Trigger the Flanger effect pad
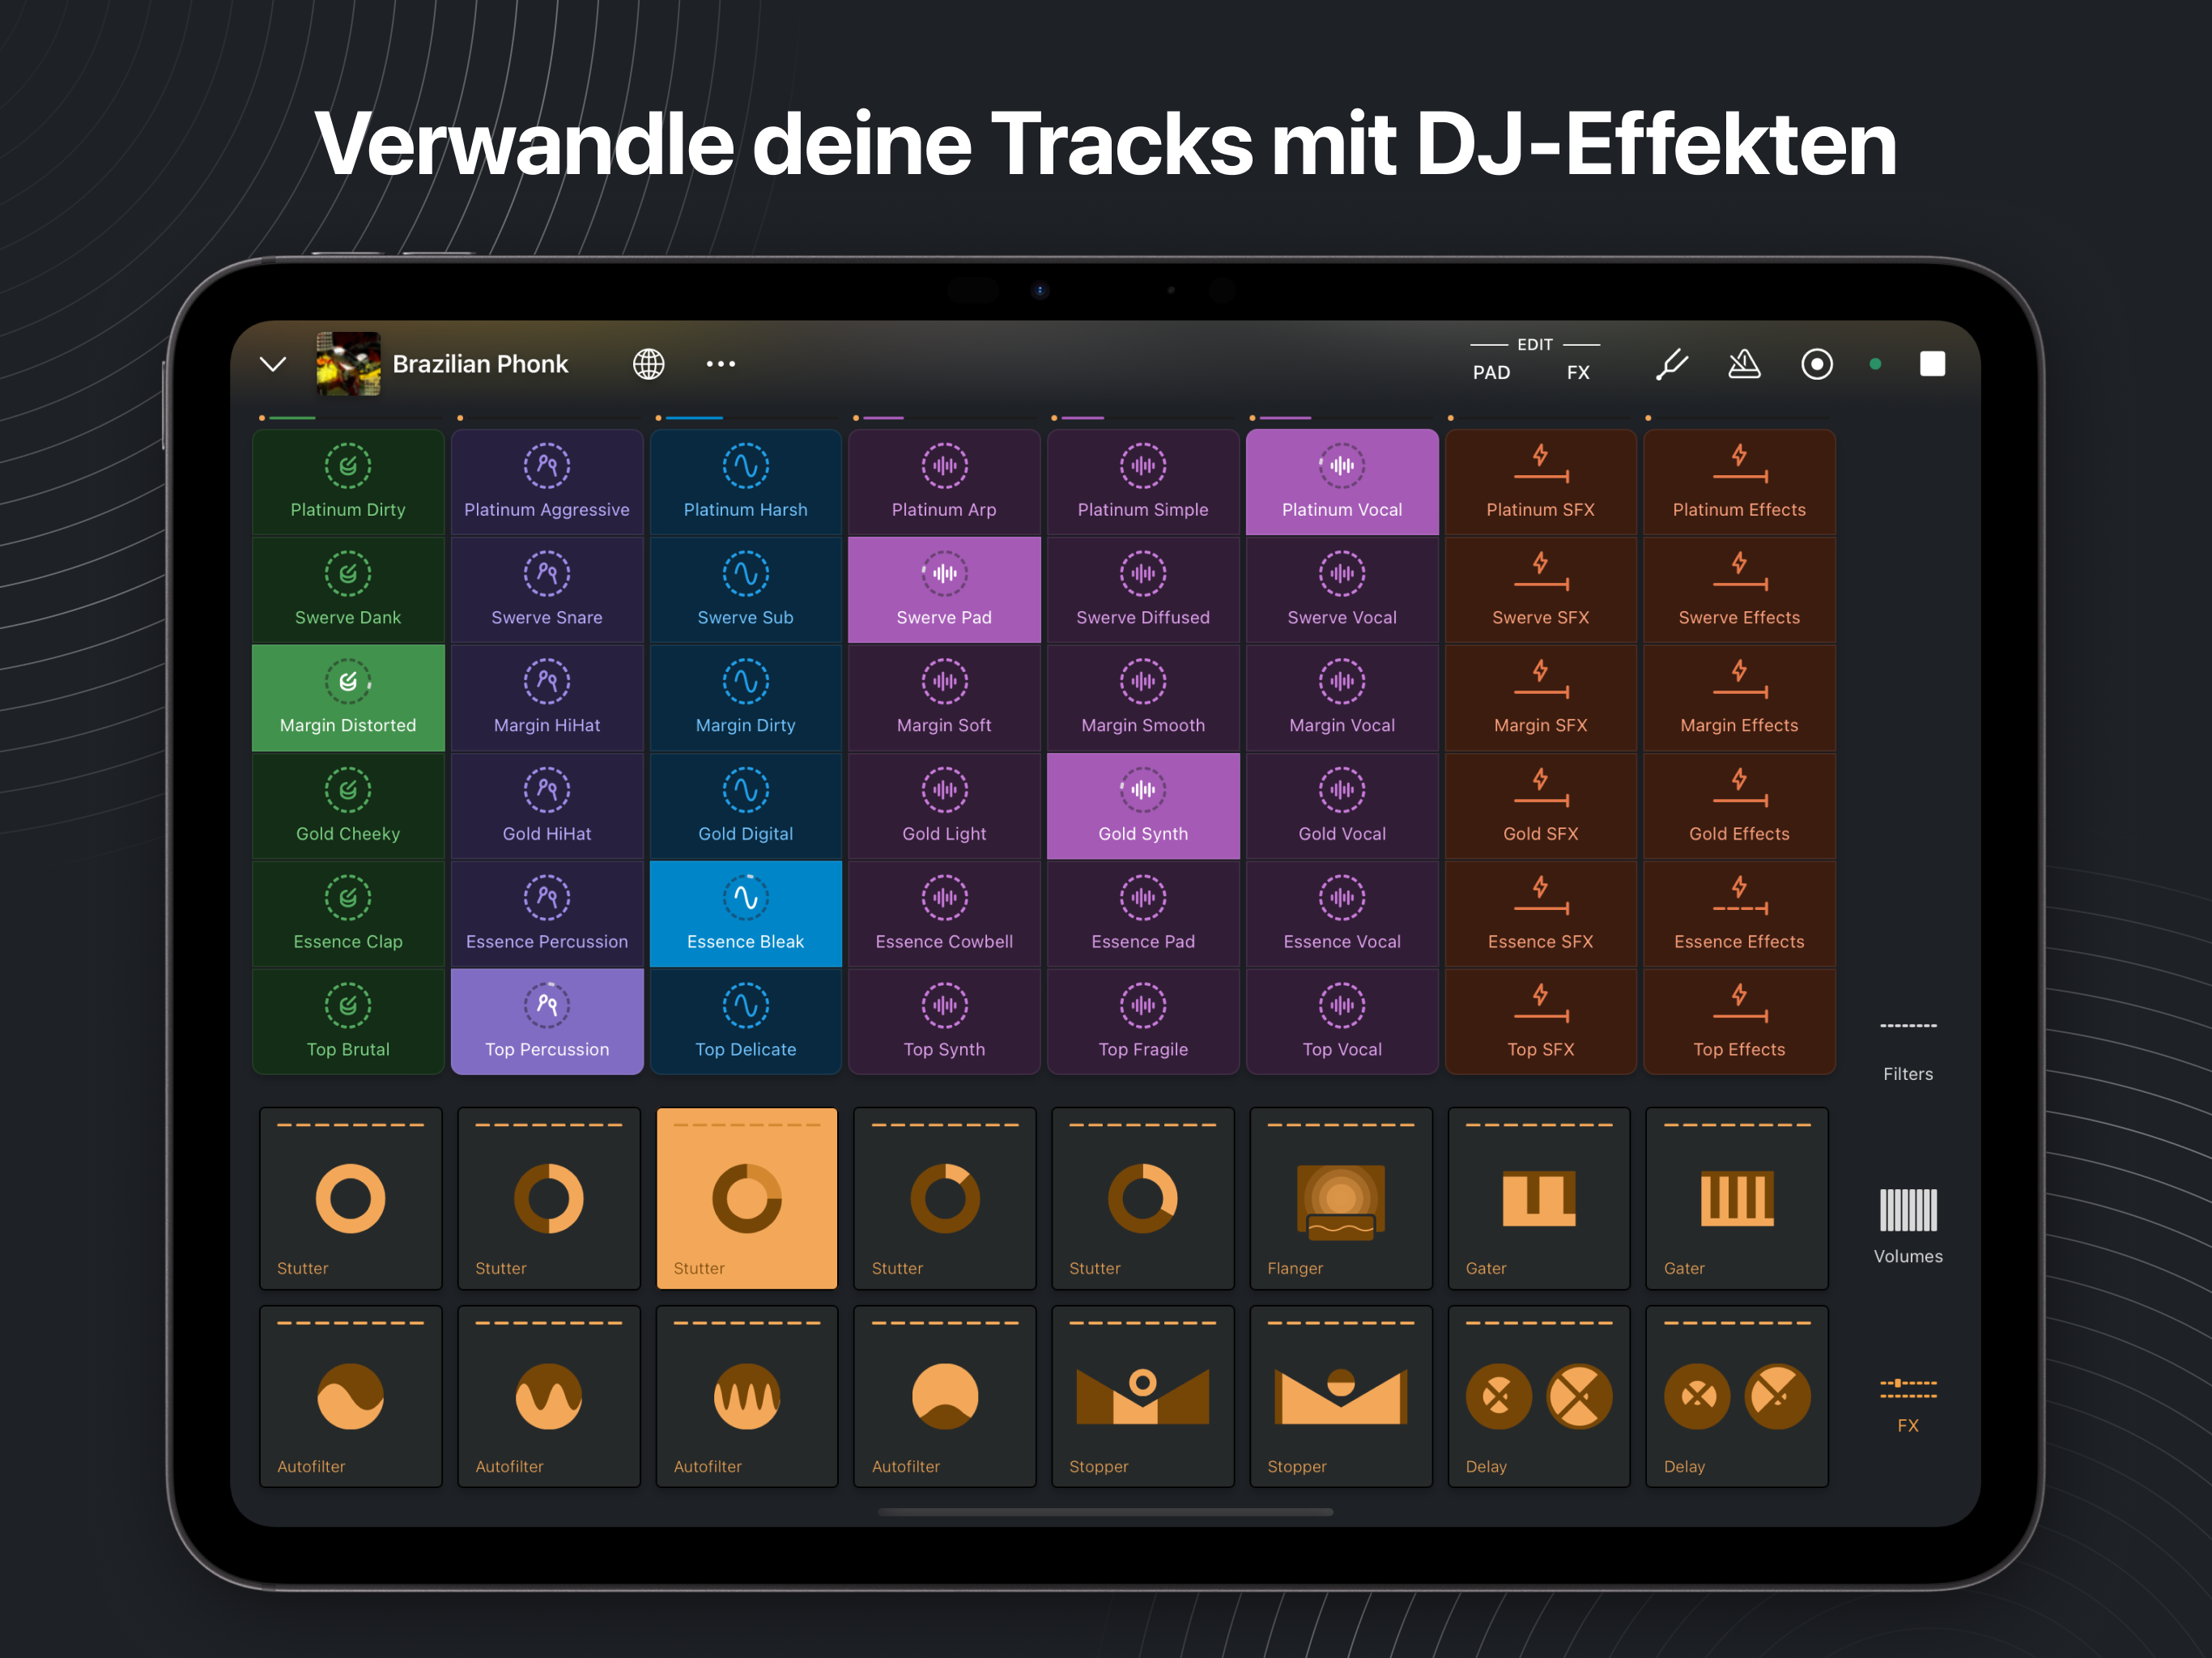Screen dimensions: 2212x1658 click(x=1340, y=1198)
